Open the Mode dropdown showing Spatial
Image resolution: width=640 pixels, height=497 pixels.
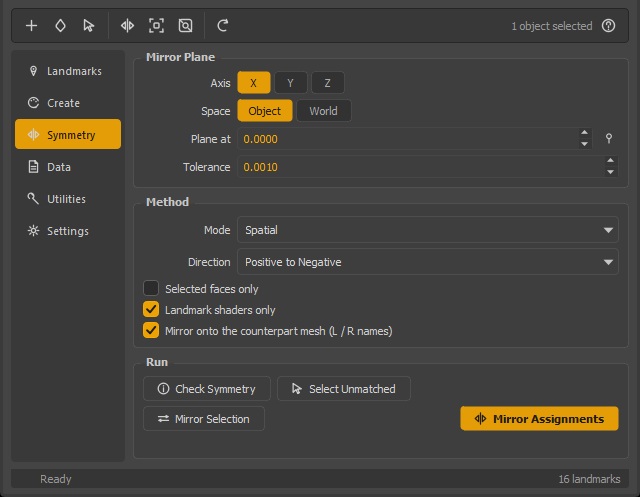tap(427, 230)
